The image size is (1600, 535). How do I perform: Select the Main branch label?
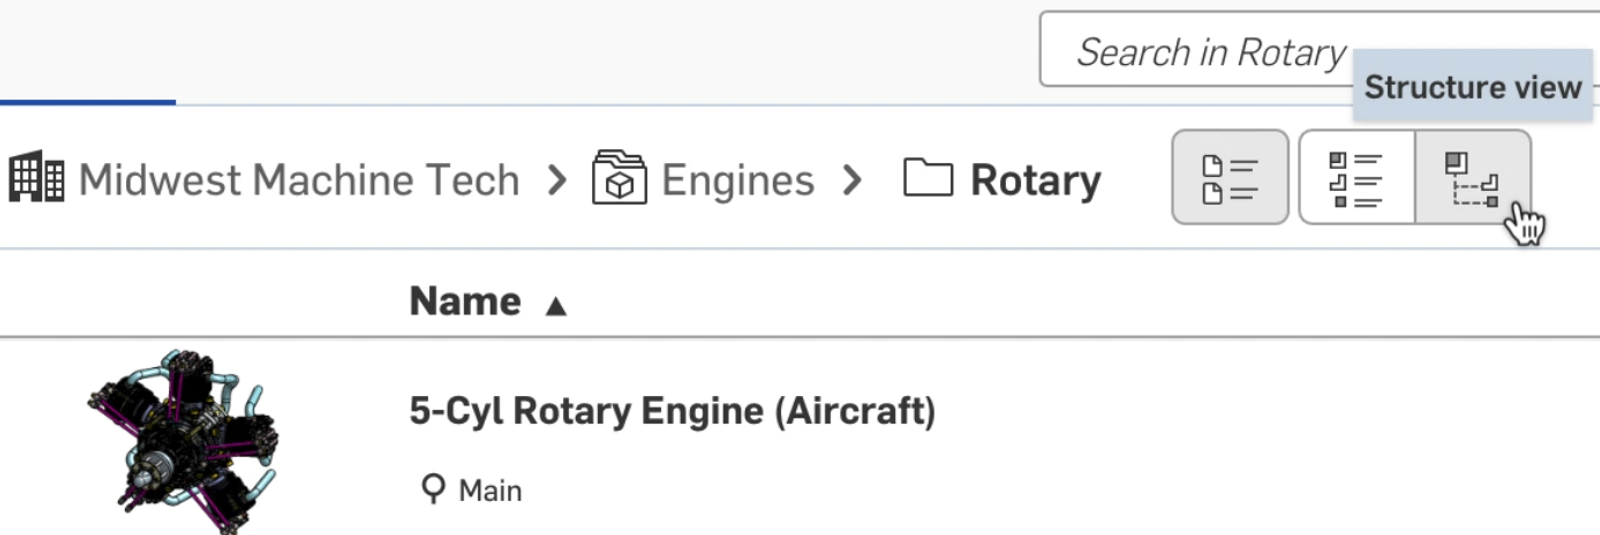click(x=490, y=491)
